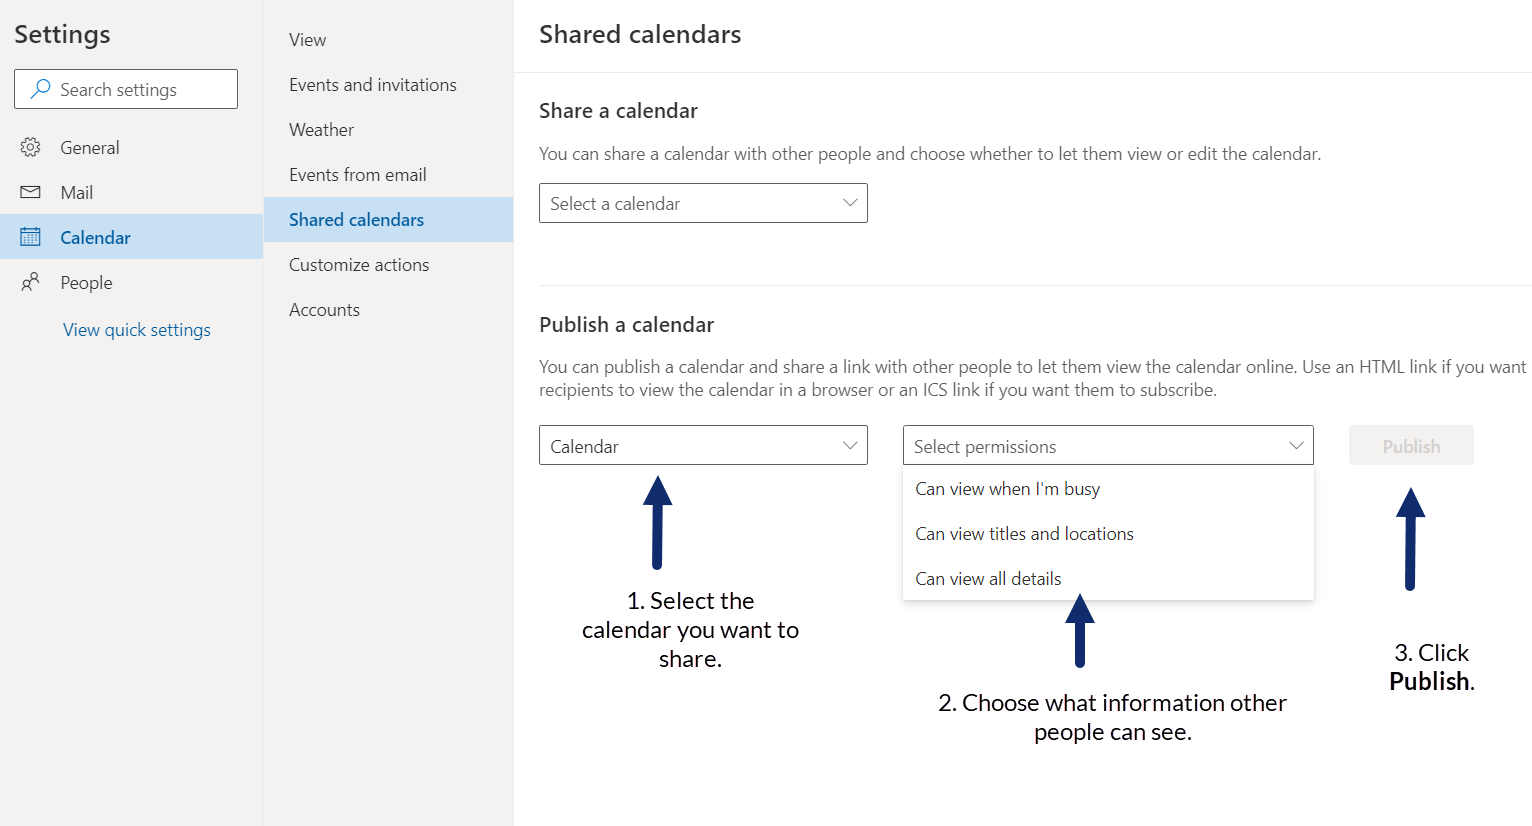Image resolution: width=1532 pixels, height=826 pixels.
Task: Open the Calendar dropdown under Publish a calendar
Action: tap(703, 445)
